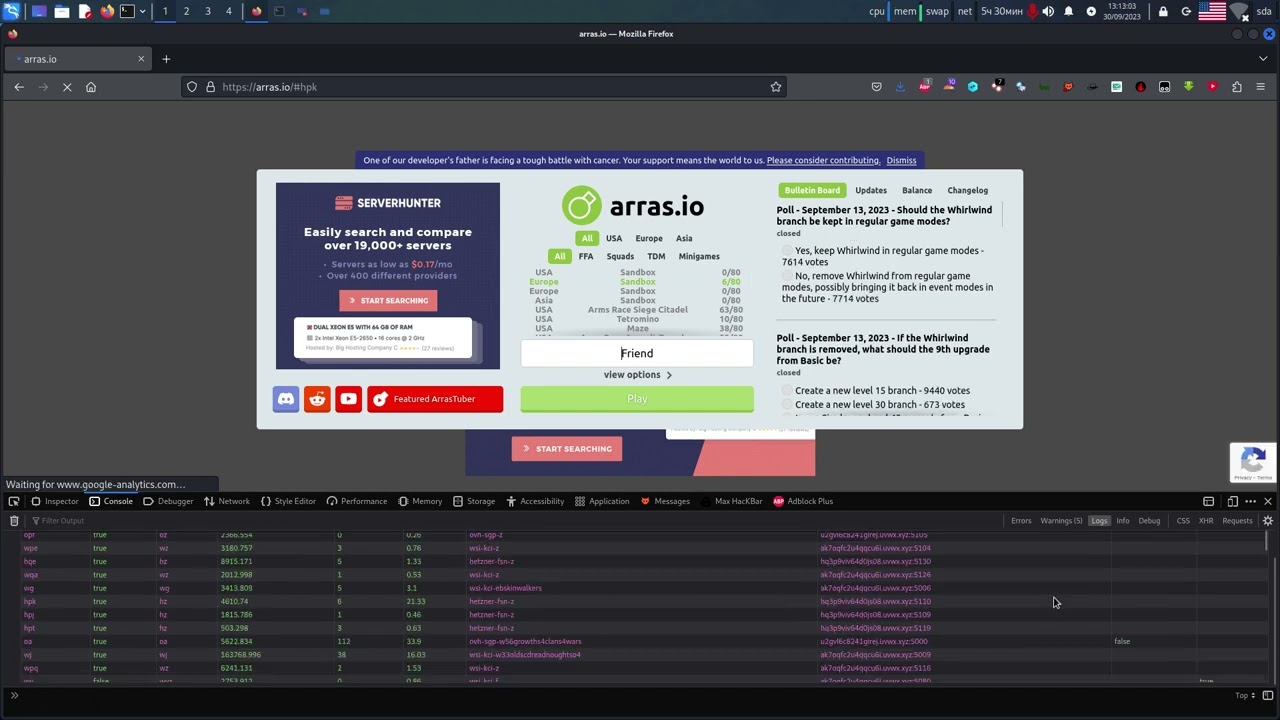Stop loading the page
1280x720 pixels.
[67, 87]
